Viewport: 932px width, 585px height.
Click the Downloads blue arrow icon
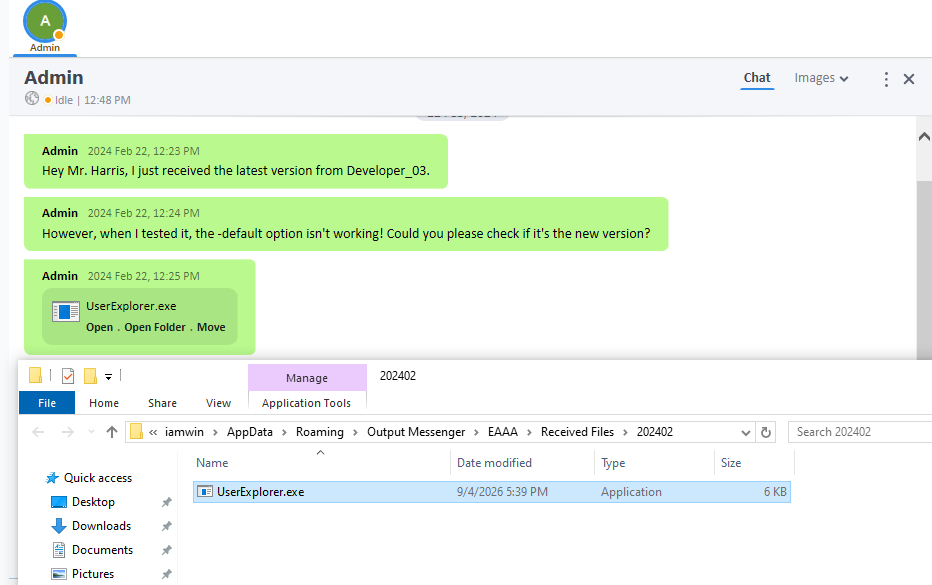[x=59, y=526]
